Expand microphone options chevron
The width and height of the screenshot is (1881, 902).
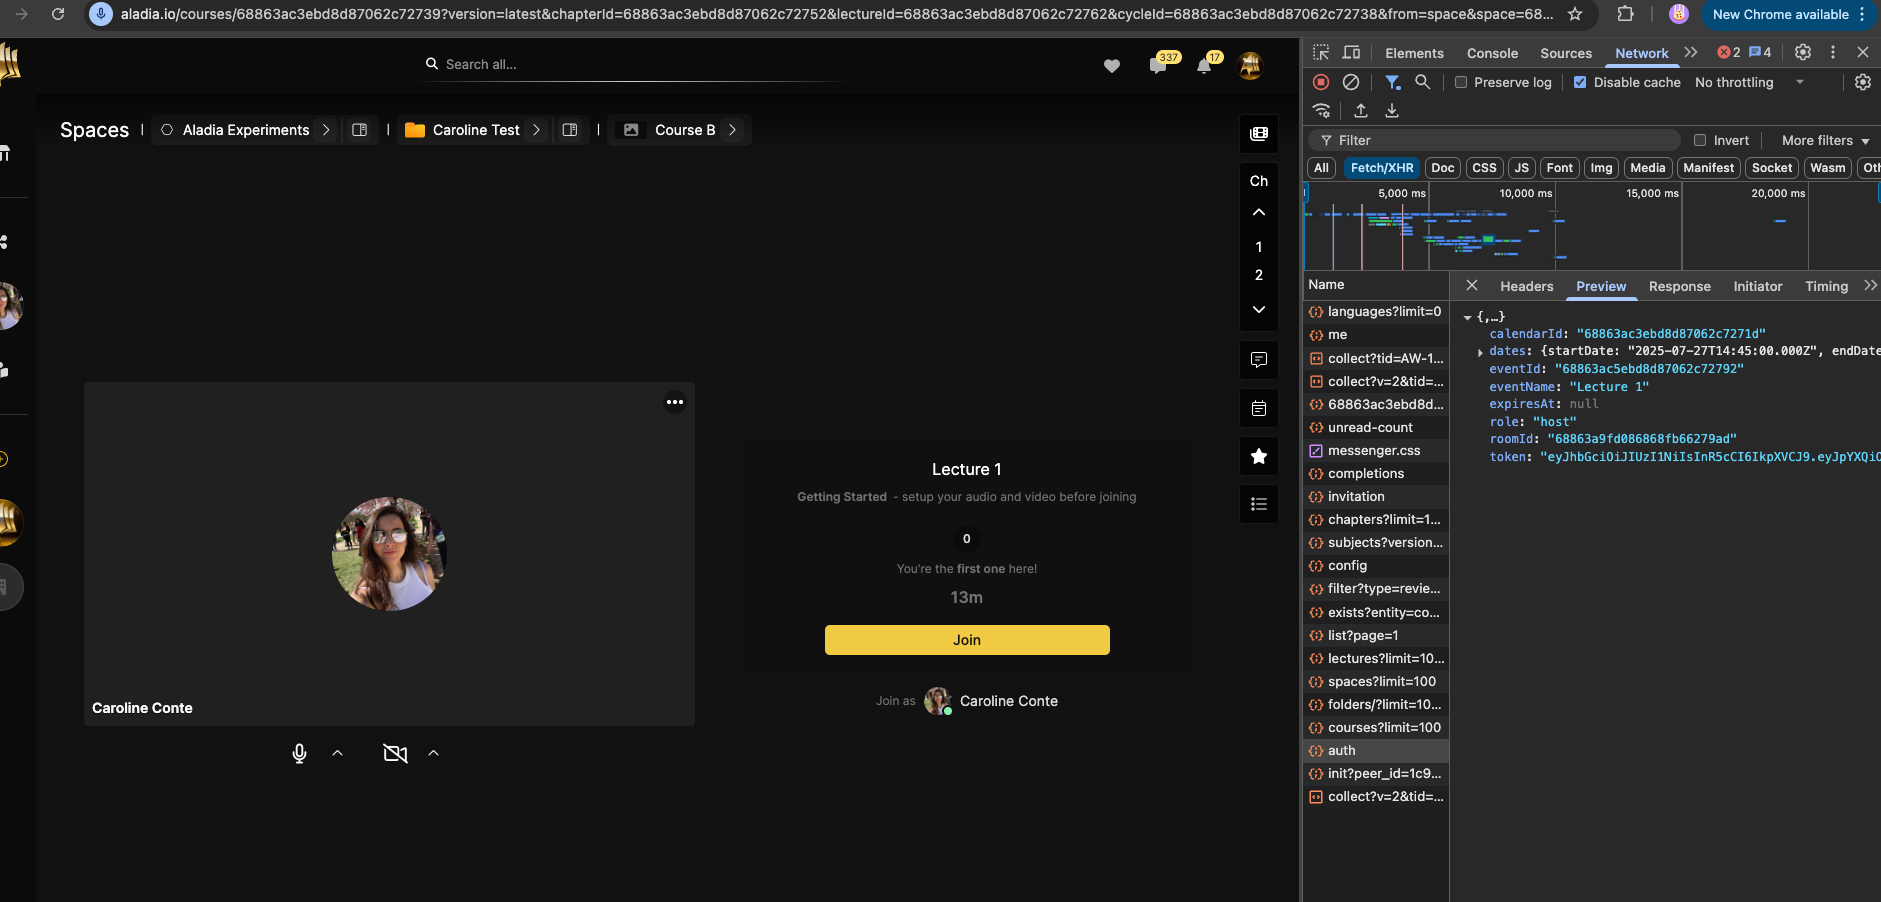tap(338, 753)
